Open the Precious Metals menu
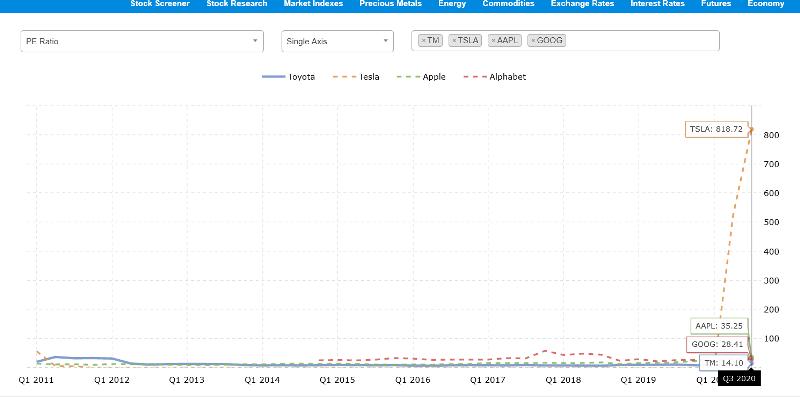Screen dimensions: 800x397 (x=390, y=4)
